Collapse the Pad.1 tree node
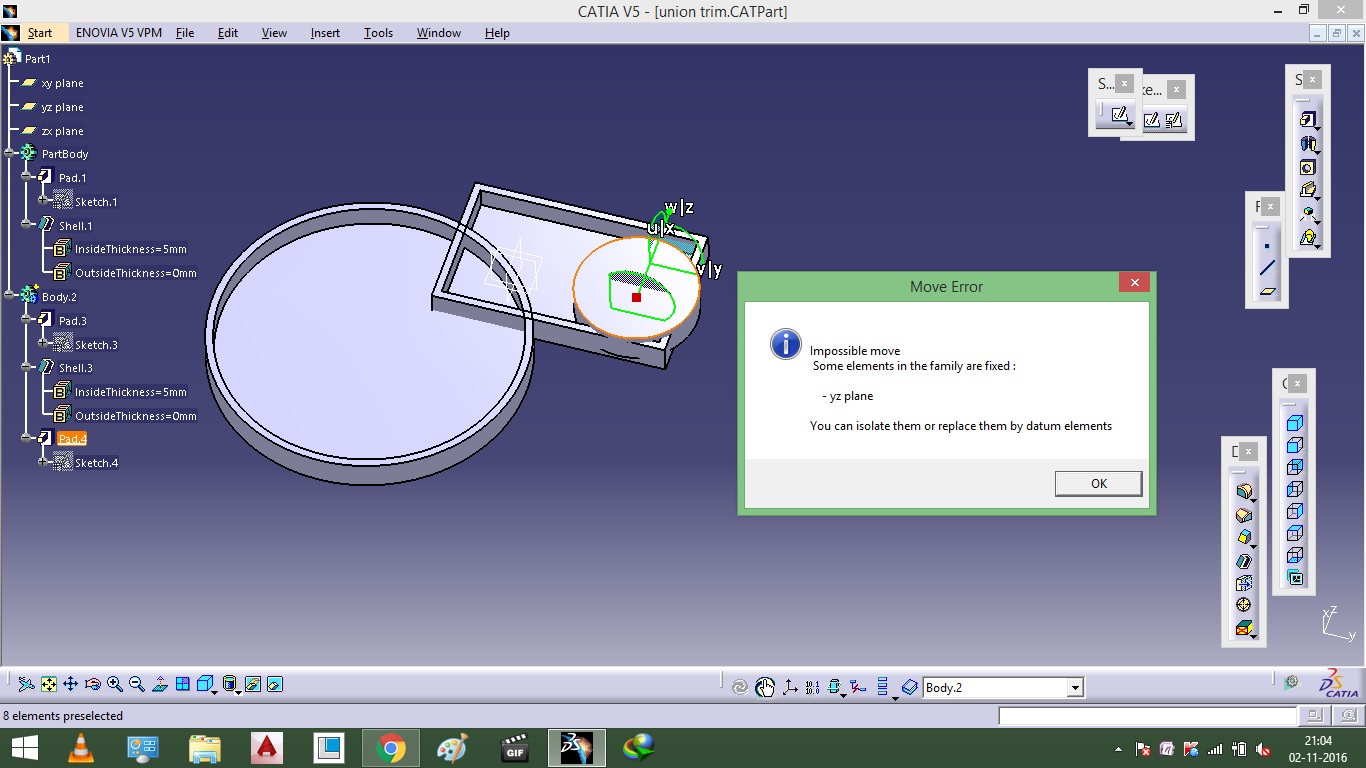 27,178
